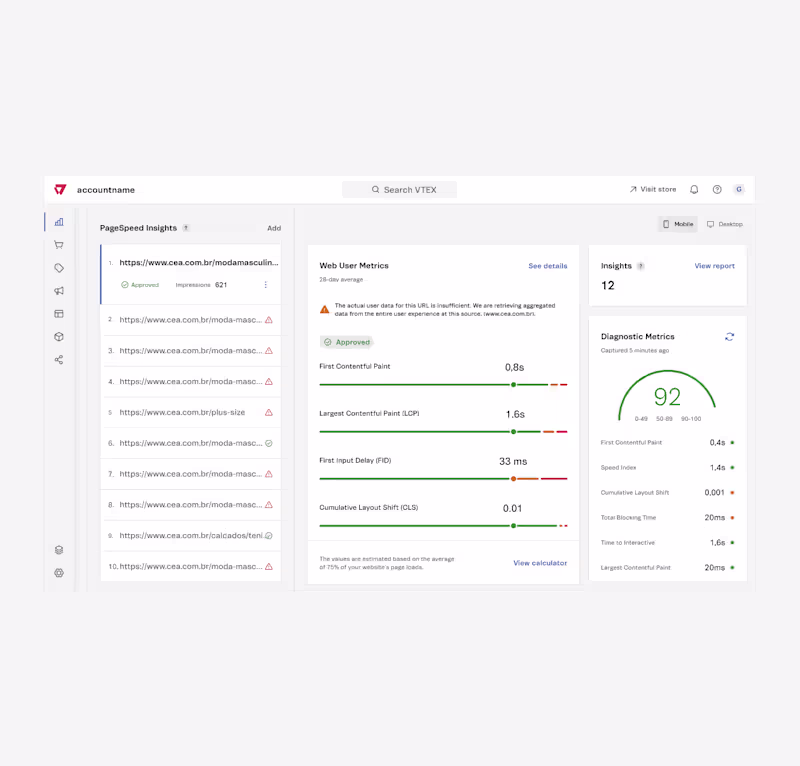Click the orange insufficient data warning icon
800x766 pixels.
coord(324,309)
